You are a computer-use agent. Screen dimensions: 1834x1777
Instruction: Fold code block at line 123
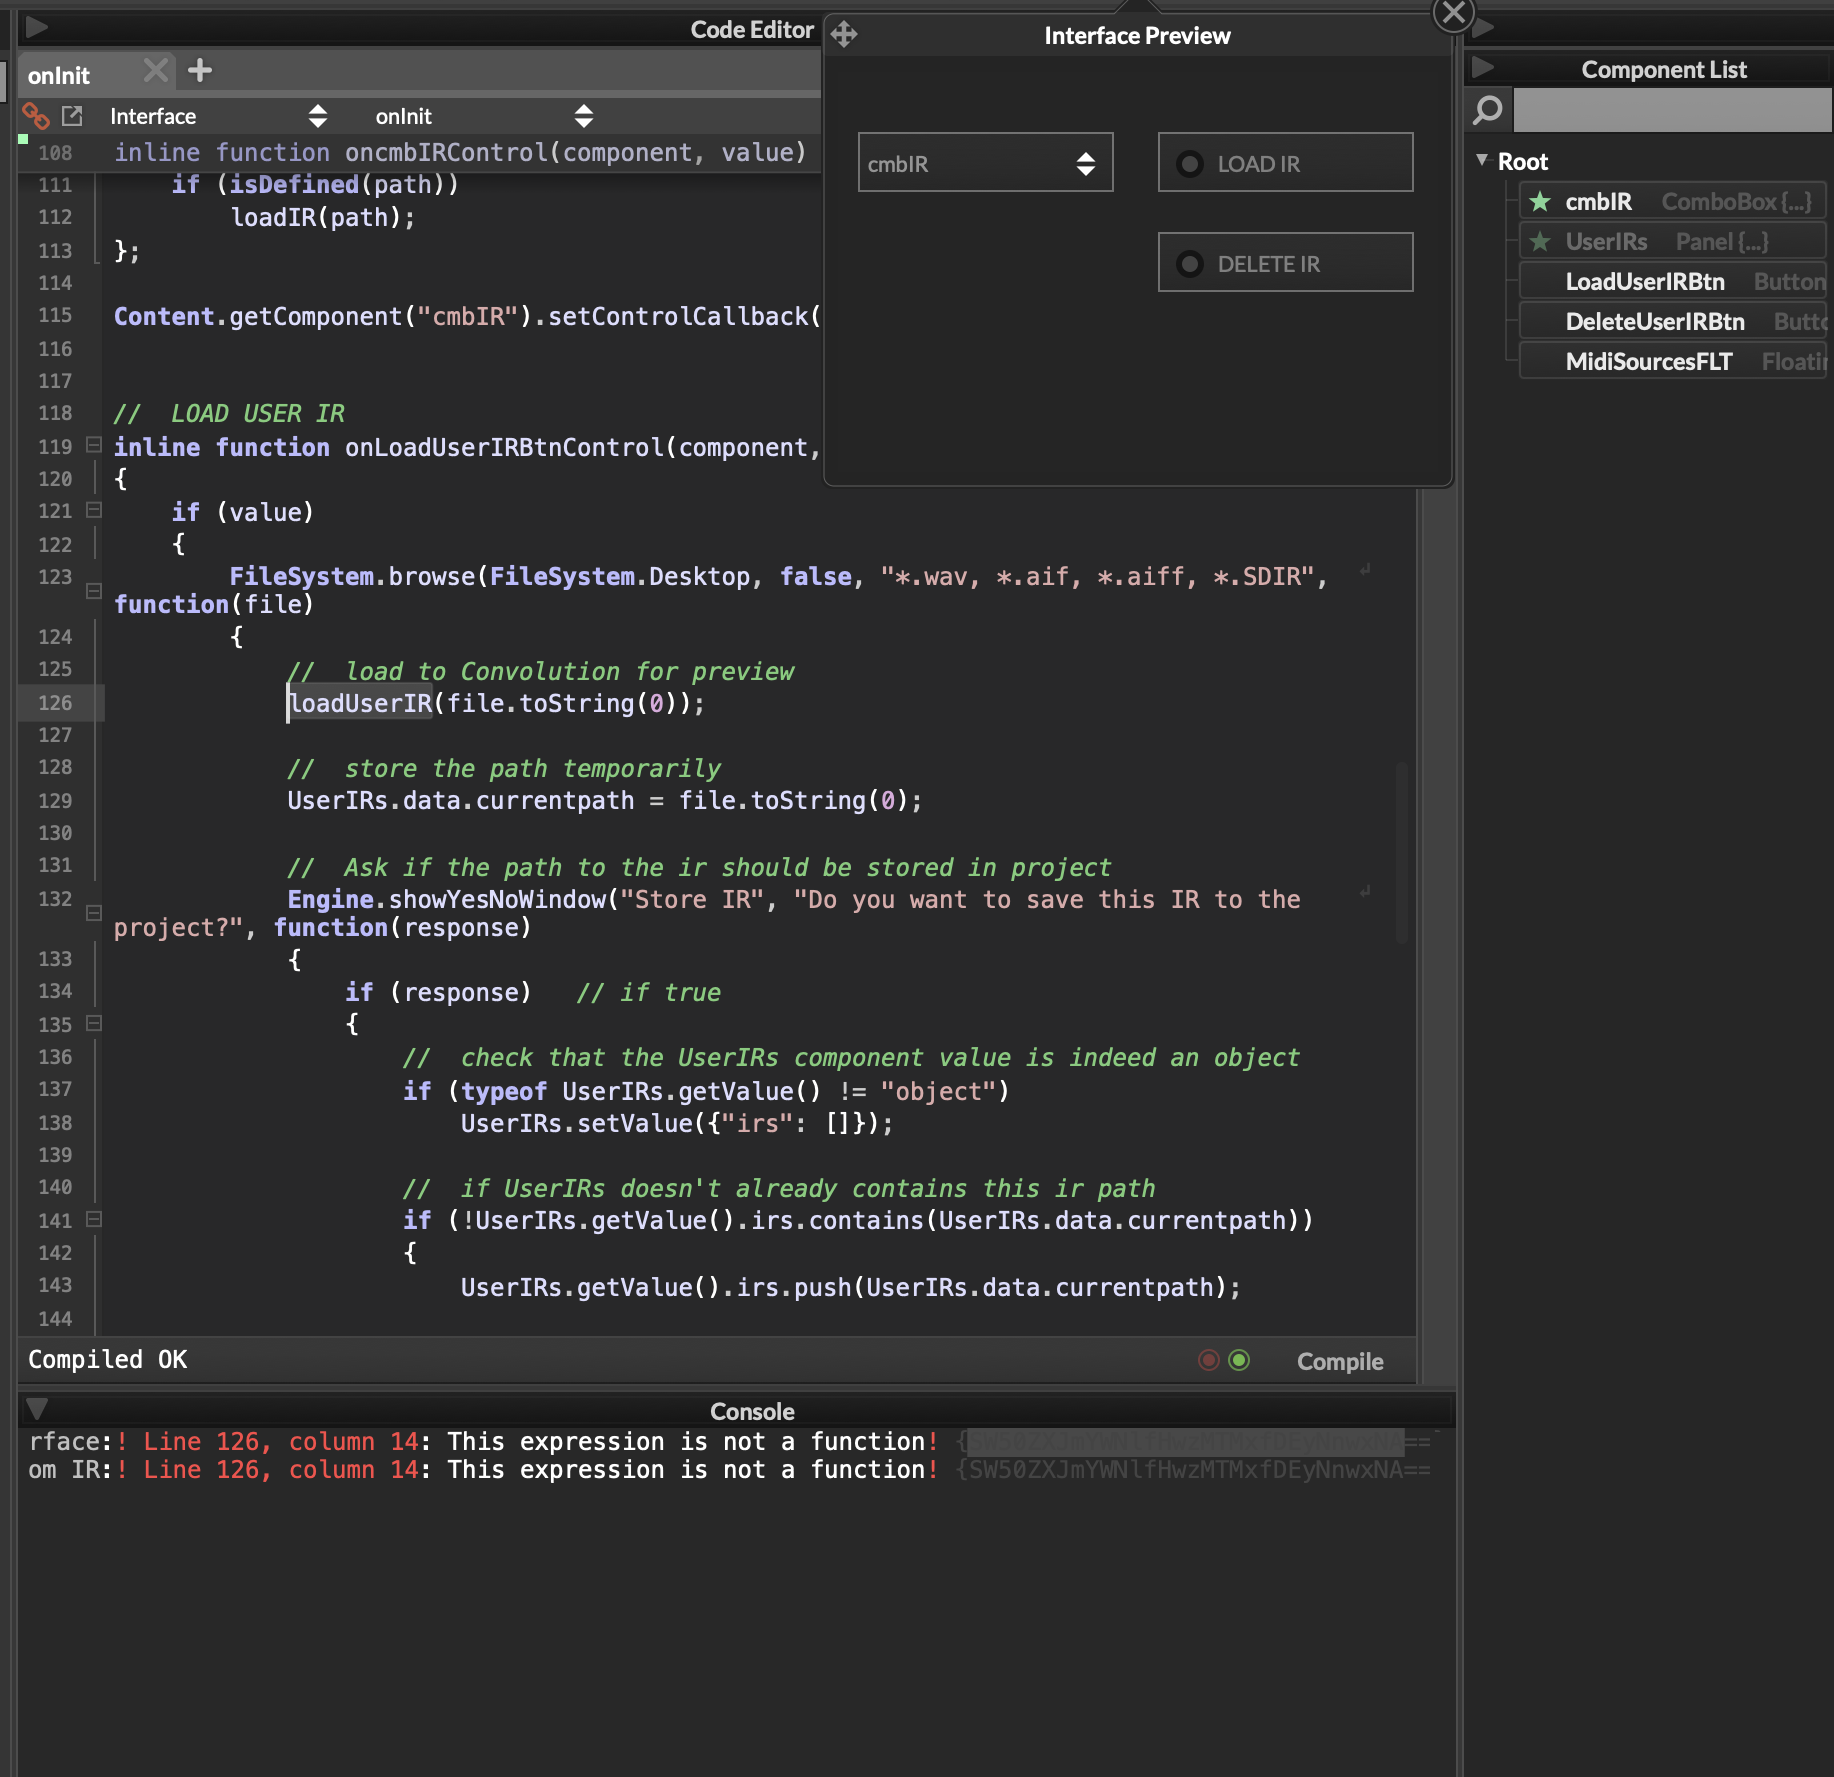tap(93, 591)
